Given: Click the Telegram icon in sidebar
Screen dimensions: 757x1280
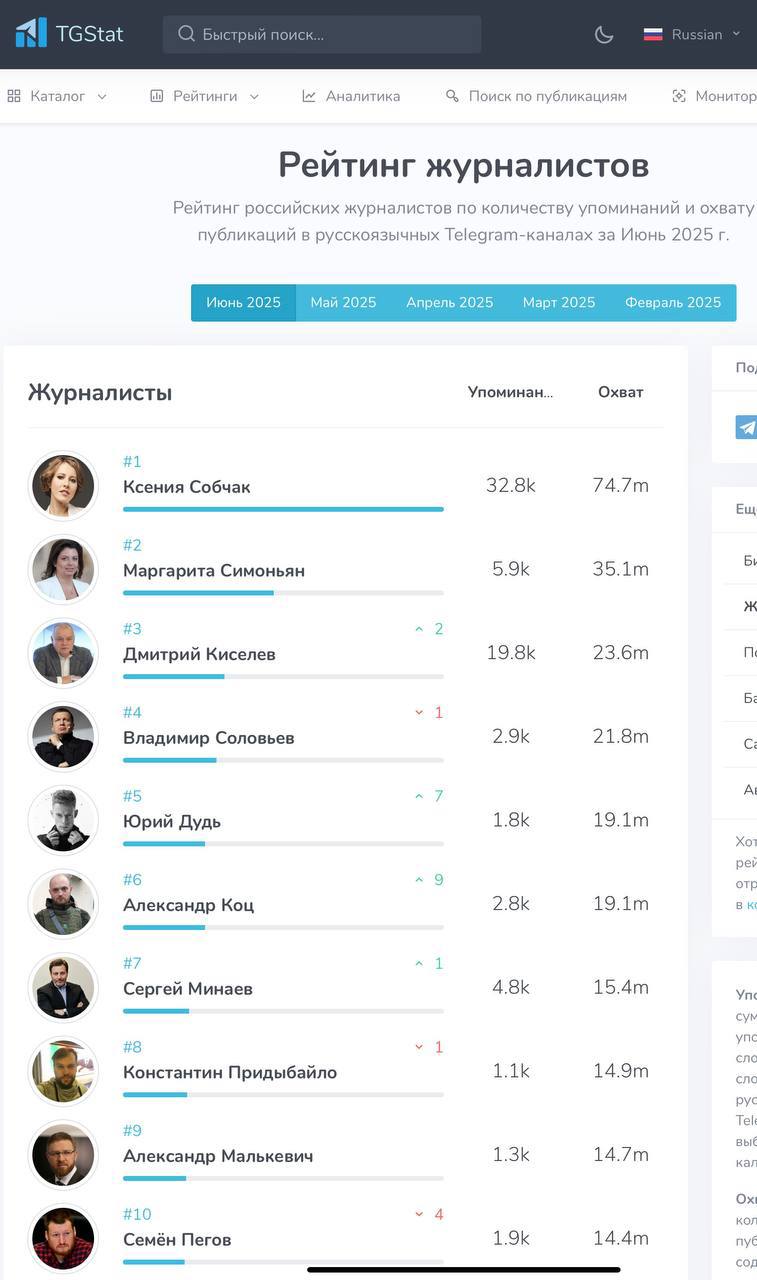Looking at the screenshot, I should click(746, 427).
